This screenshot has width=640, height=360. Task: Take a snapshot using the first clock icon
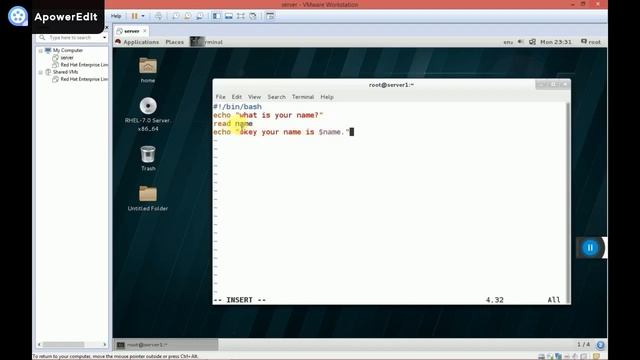pos(176,16)
